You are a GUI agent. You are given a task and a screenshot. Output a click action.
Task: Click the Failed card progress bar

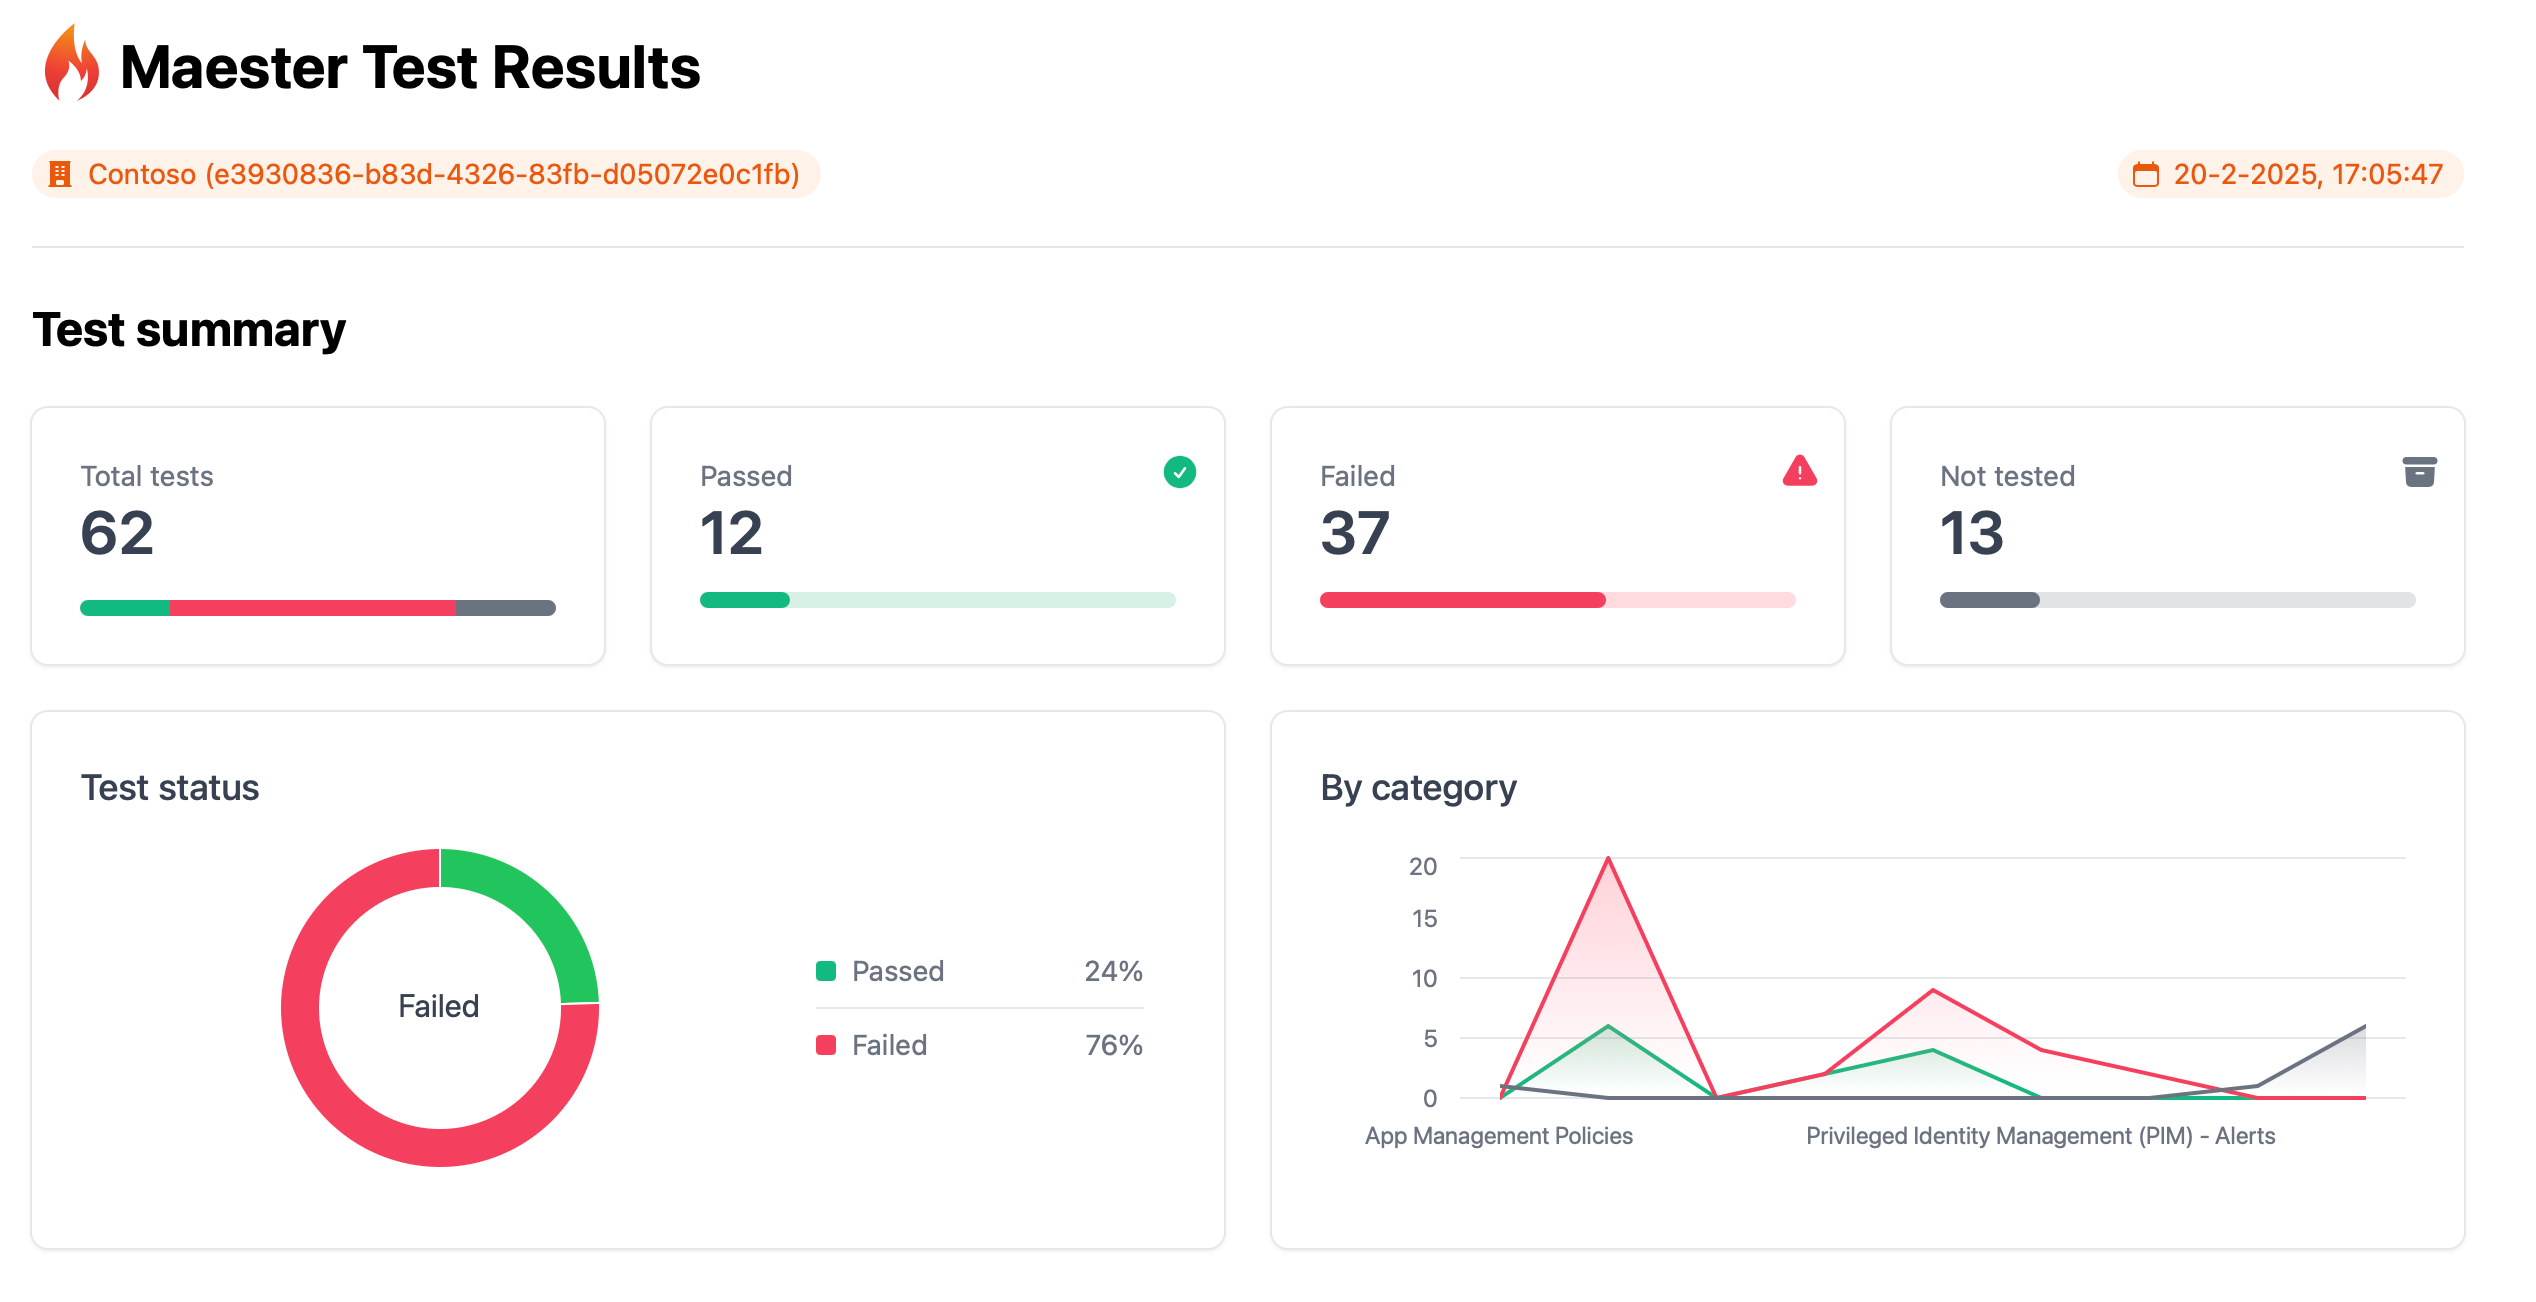pyautogui.click(x=1557, y=600)
